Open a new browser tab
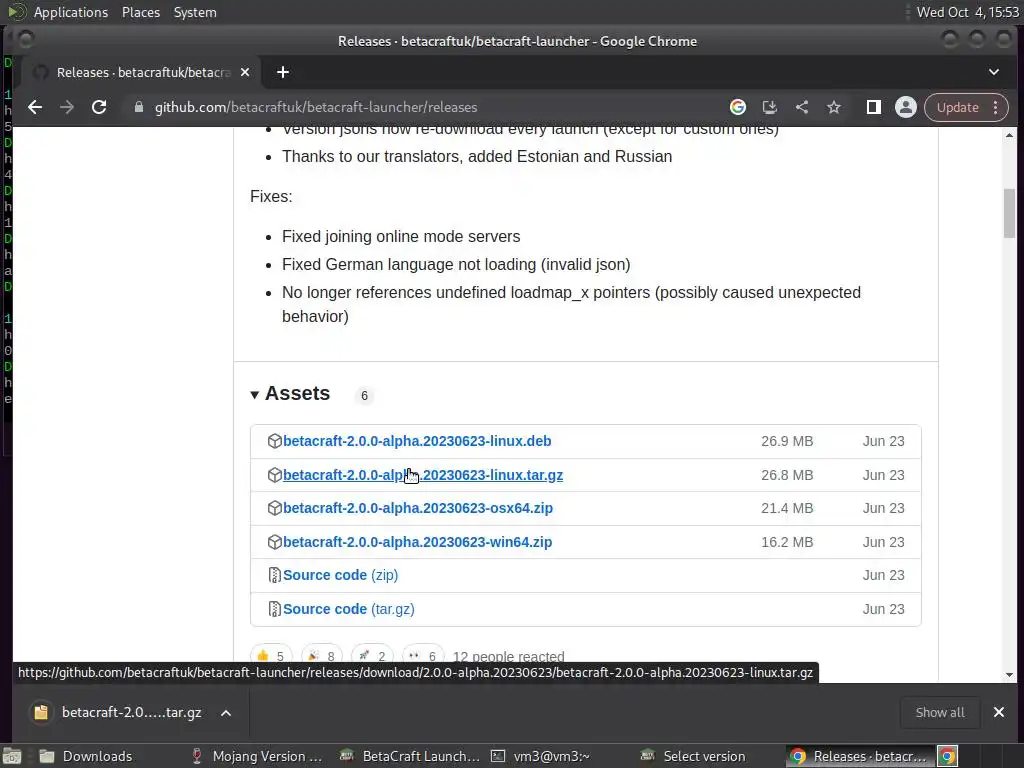This screenshot has height=768, width=1024. (x=283, y=72)
